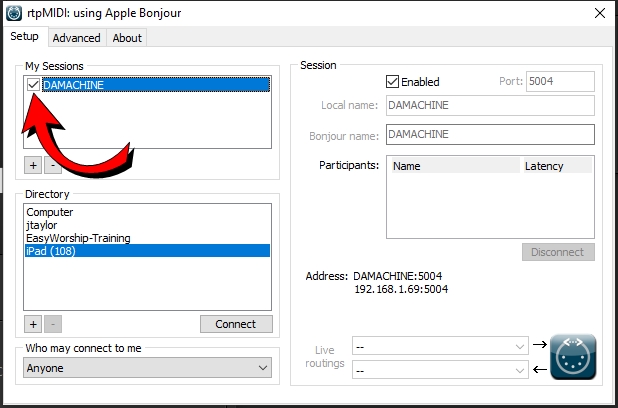This screenshot has height=408, width=618.
Task: Open the 'Who may connect to me' dropdown
Action: (147, 368)
